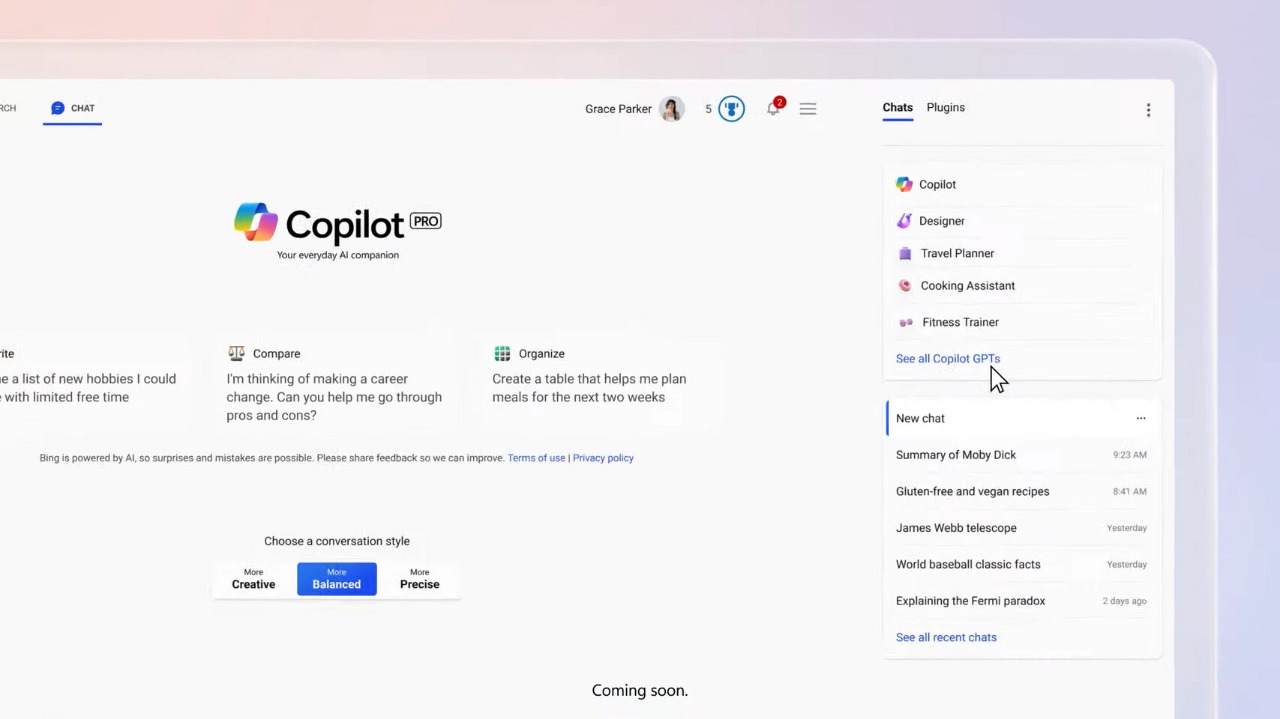
Task: Click the Compare suggestion card icon
Action: 237,353
